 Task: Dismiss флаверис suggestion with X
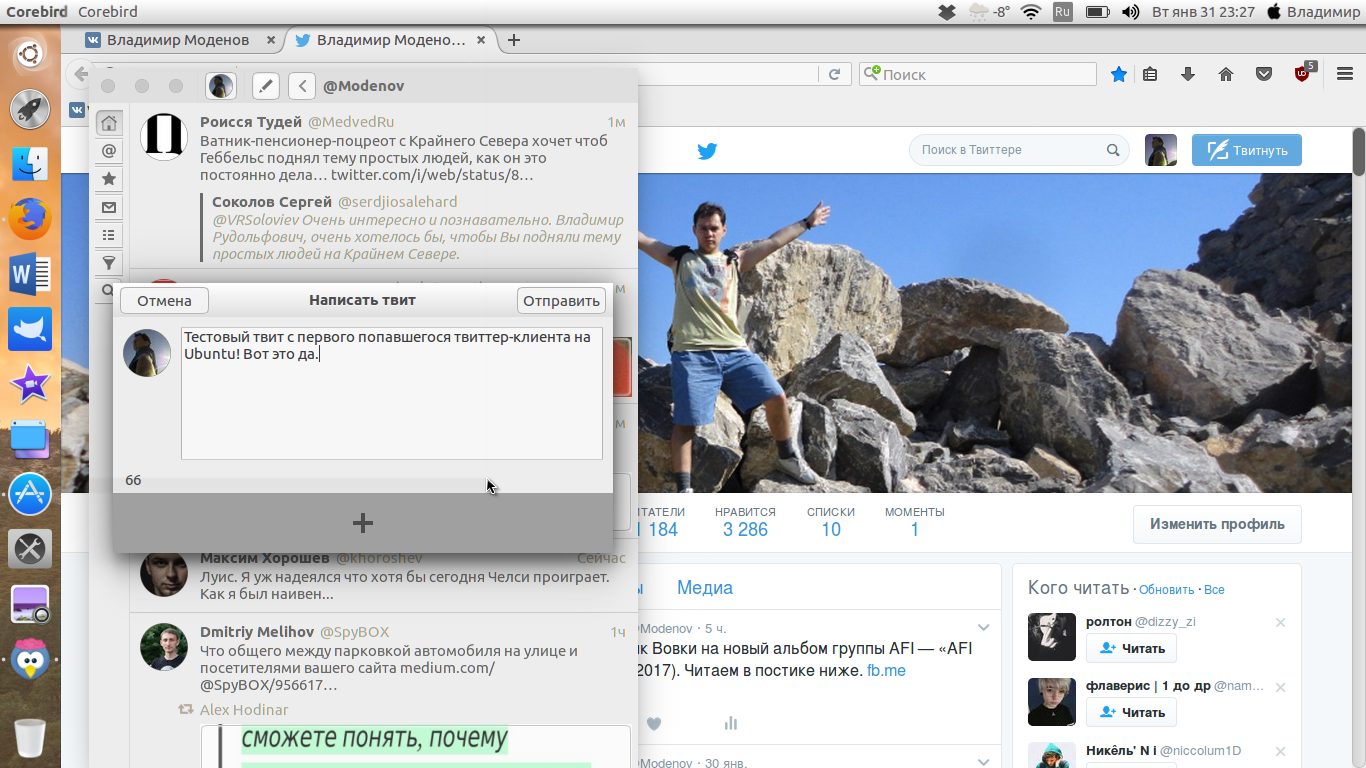pyautogui.click(x=1280, y=687)
